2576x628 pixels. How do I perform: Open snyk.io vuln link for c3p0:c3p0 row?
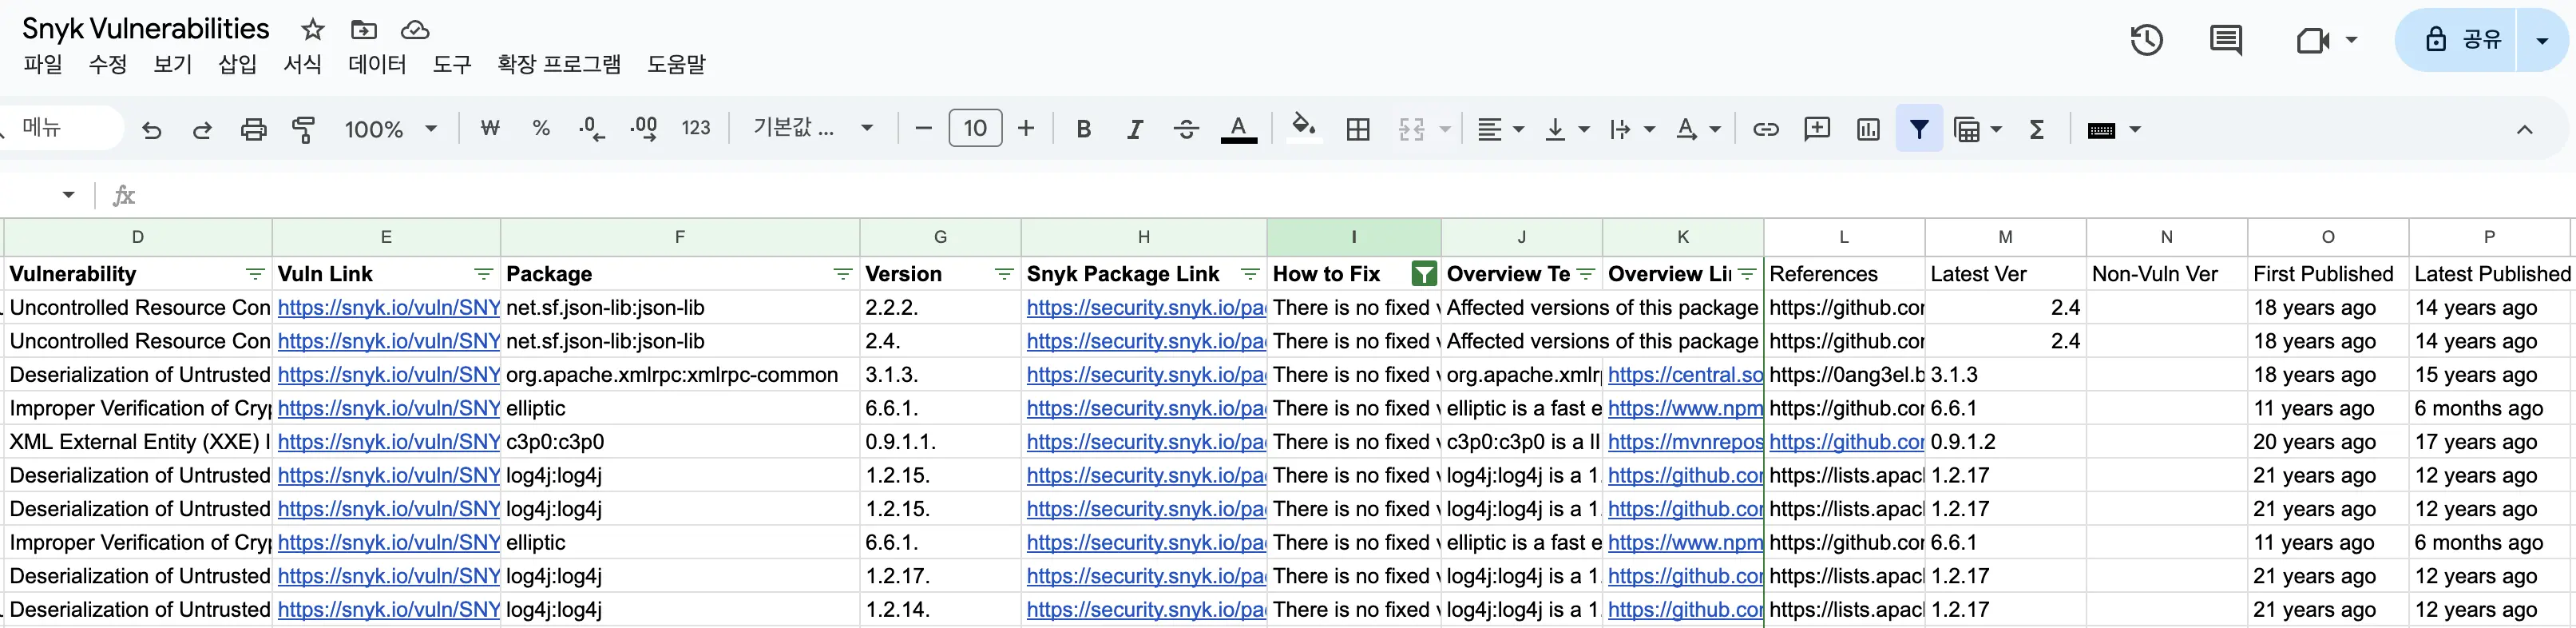click(389, 441)
